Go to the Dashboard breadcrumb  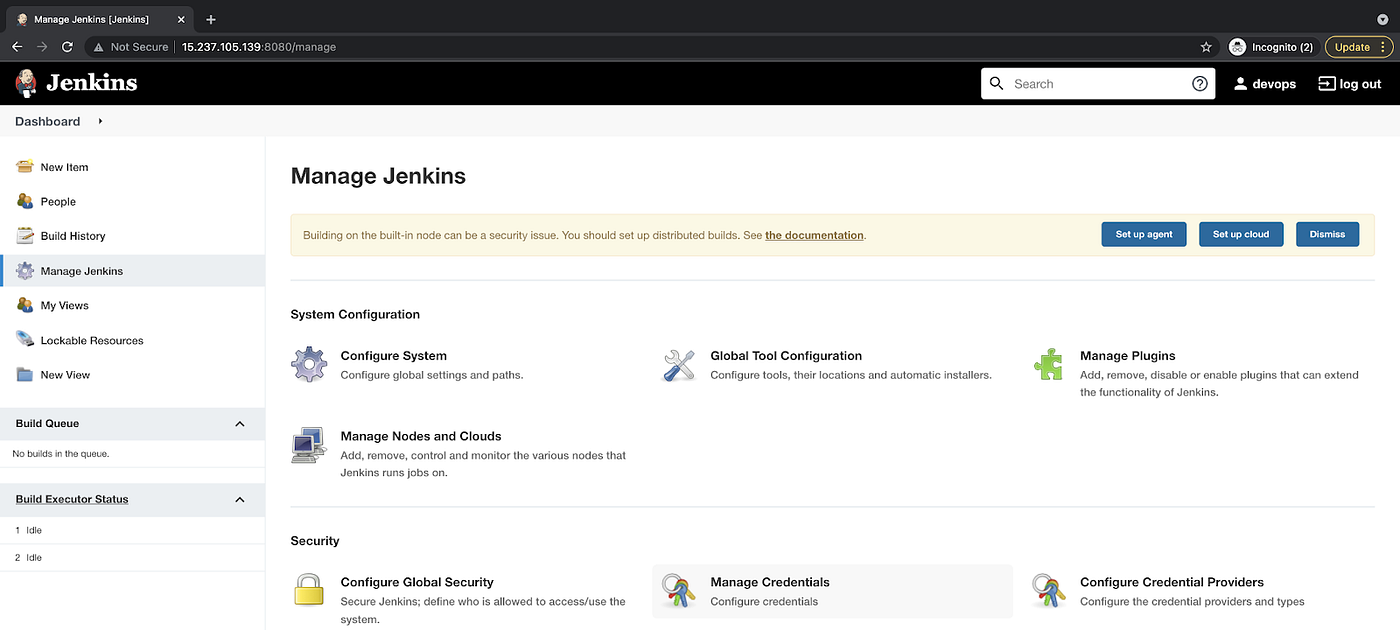pyautogui.click(x=47, y=121)
